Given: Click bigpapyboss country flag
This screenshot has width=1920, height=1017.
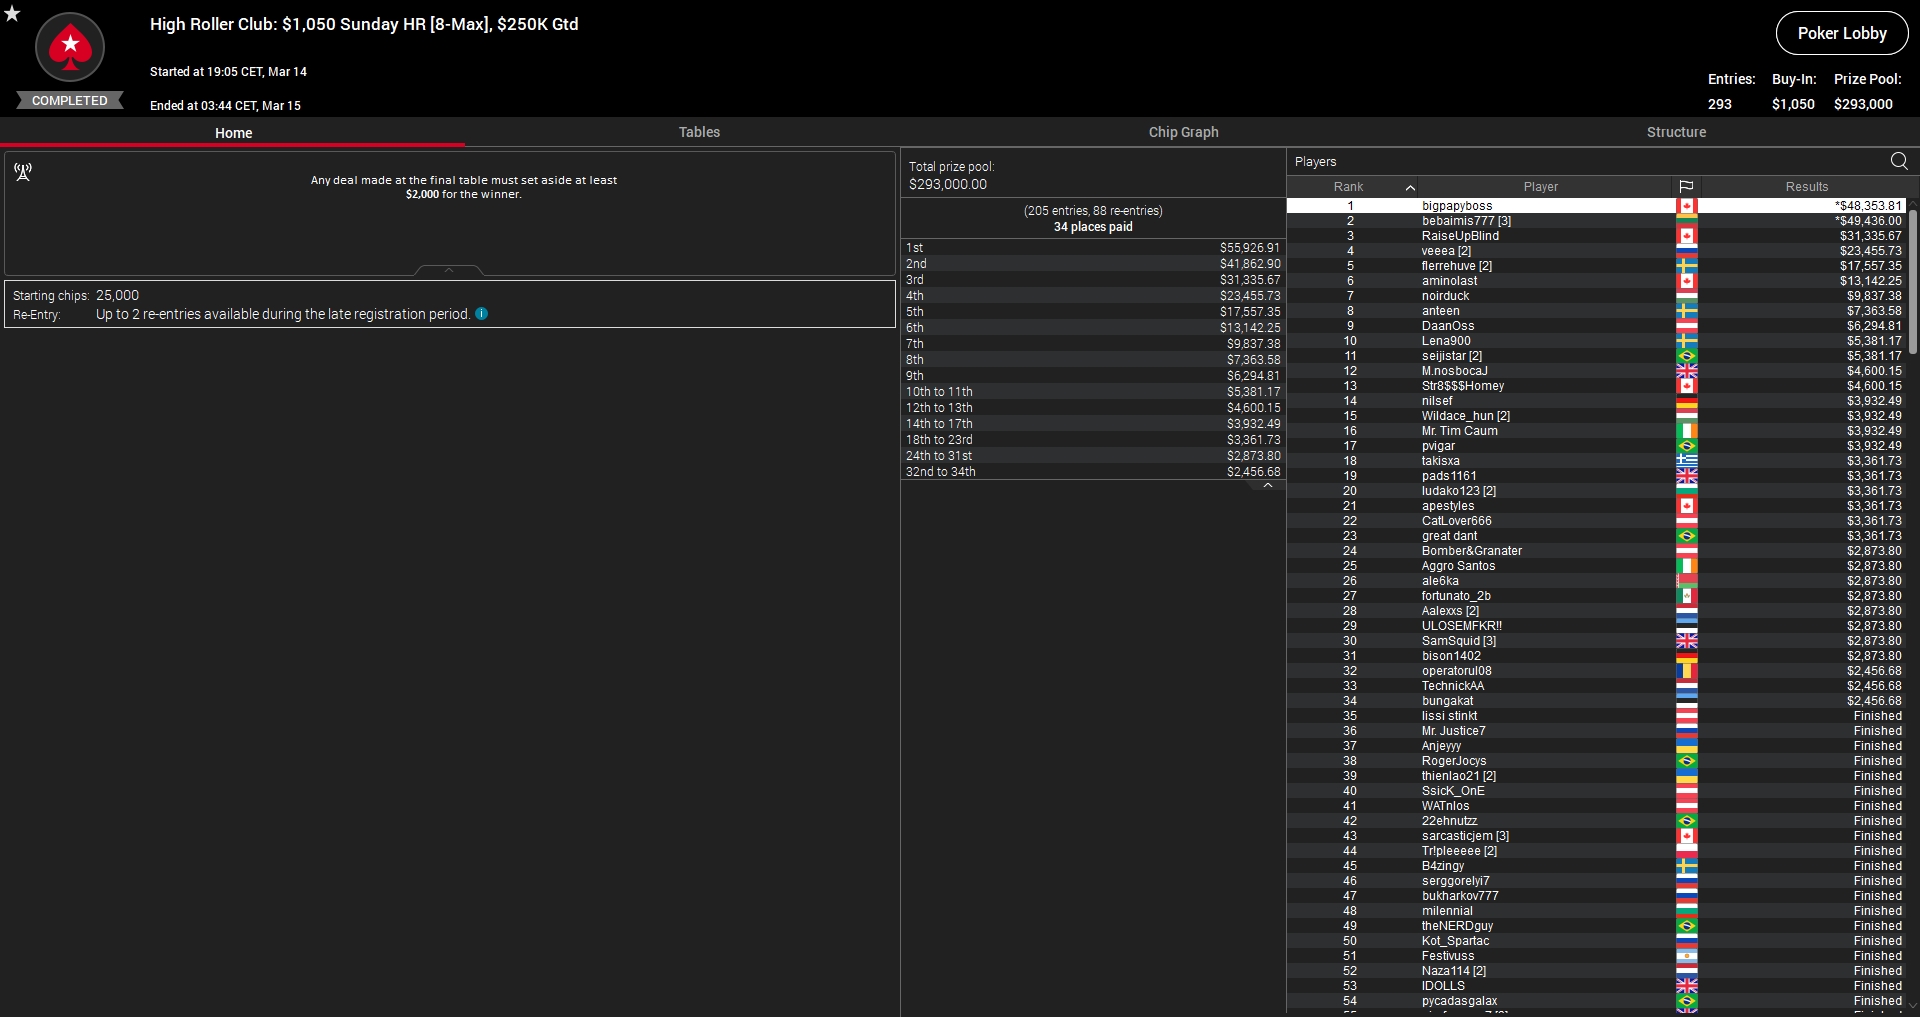Looking at the screenshot, I should click(1687, 206).
